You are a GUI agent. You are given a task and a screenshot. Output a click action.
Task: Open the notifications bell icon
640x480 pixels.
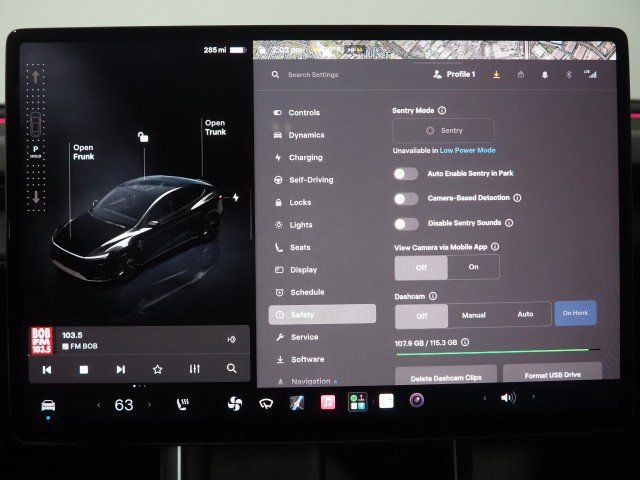545,75
